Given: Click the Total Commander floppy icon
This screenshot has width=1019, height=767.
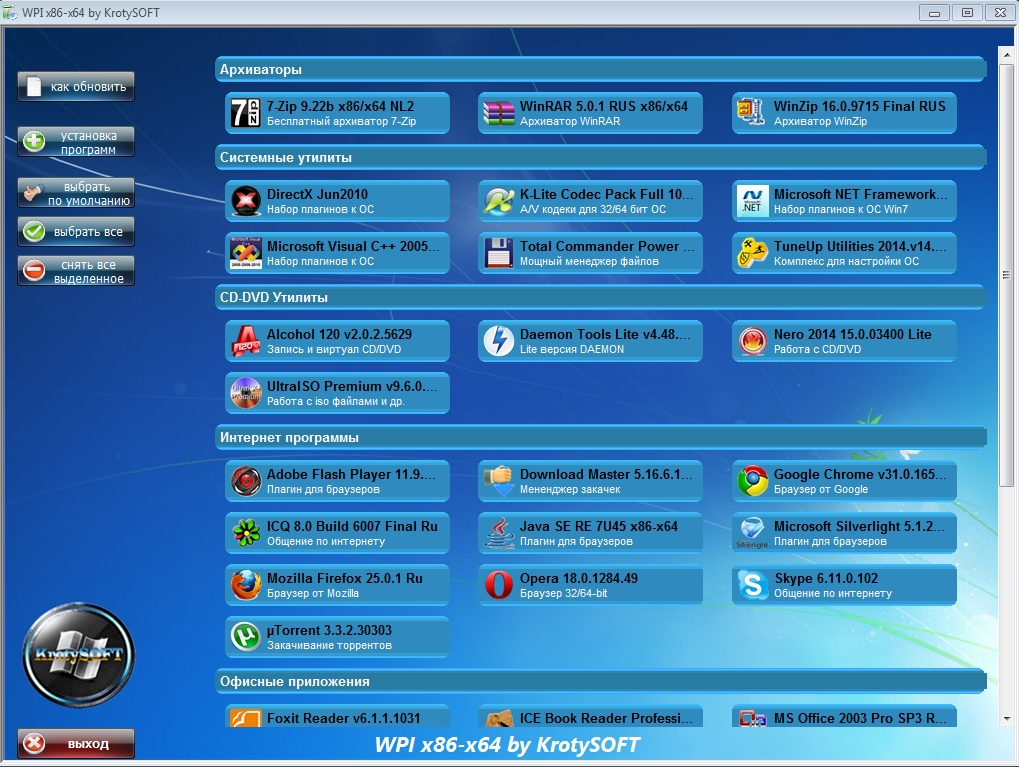Looking at the screenshot, I should pos(498,253).
